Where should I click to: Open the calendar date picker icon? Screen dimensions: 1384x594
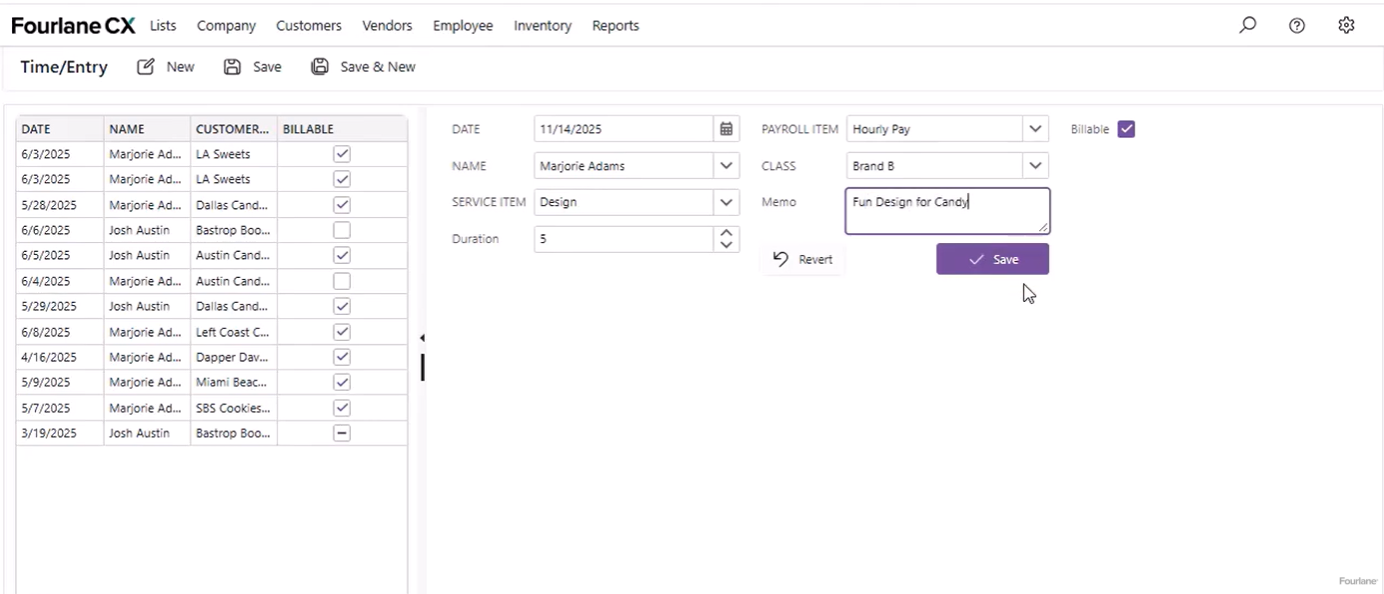click(727, 129)
